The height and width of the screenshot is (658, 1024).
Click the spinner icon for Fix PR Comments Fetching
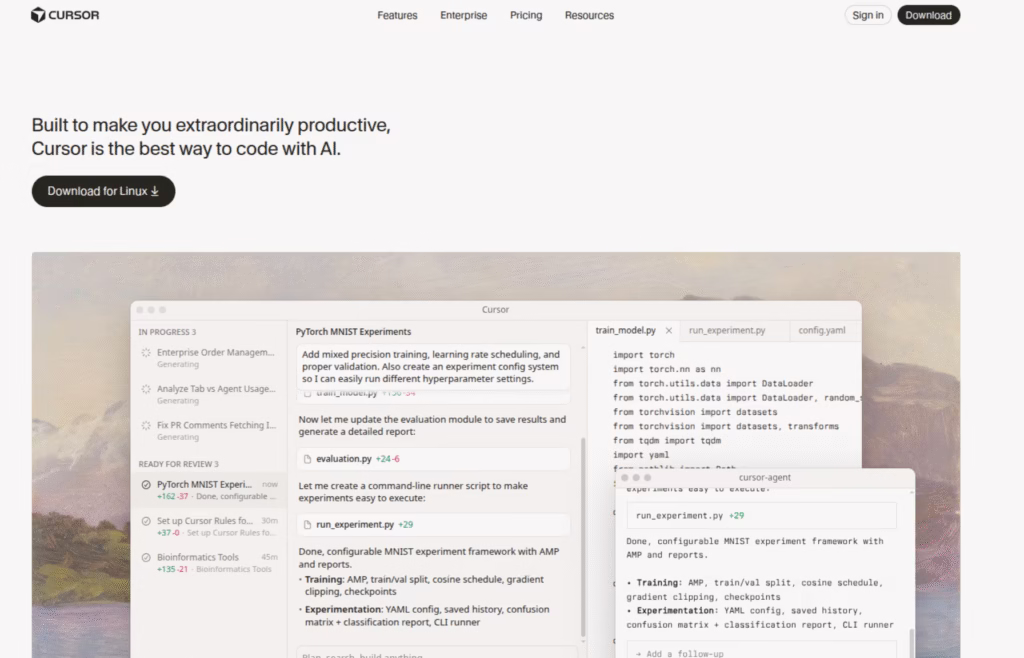[146, 427]
